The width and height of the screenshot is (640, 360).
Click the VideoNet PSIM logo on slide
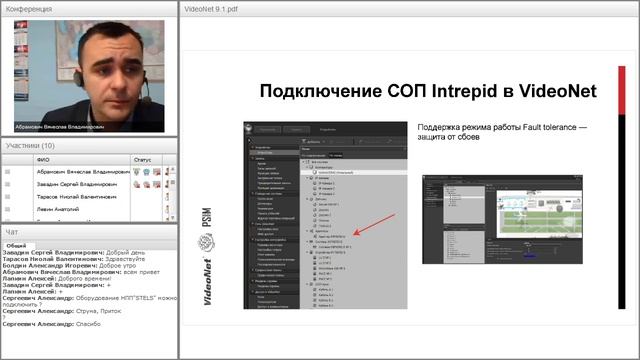point(207,256)
